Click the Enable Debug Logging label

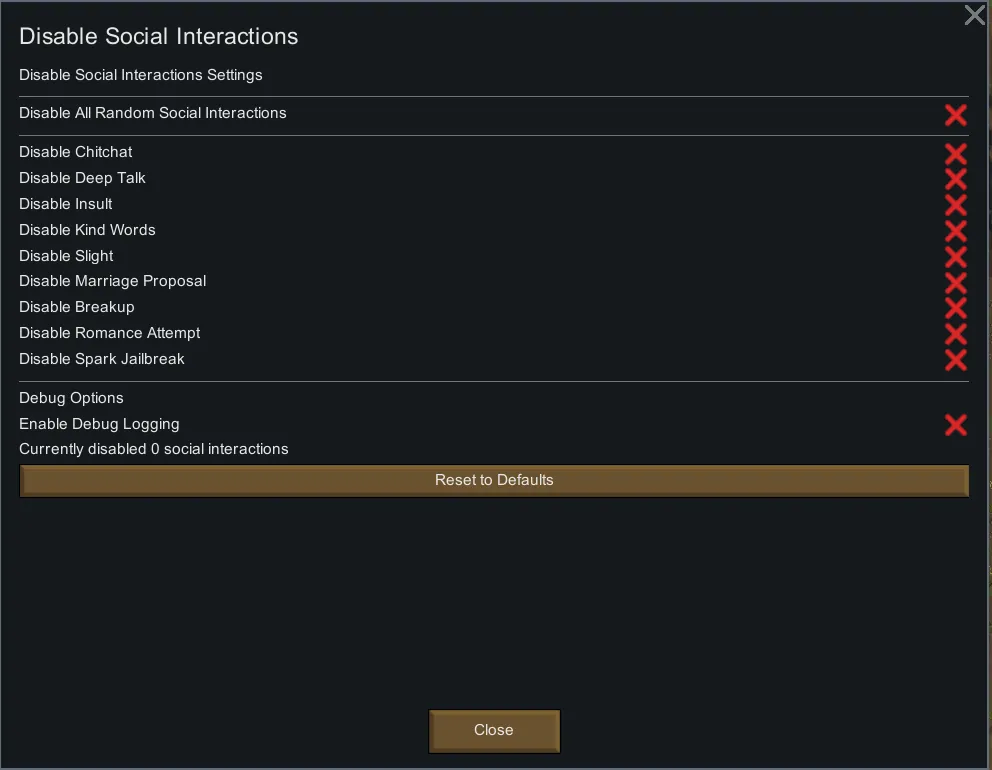99,424
